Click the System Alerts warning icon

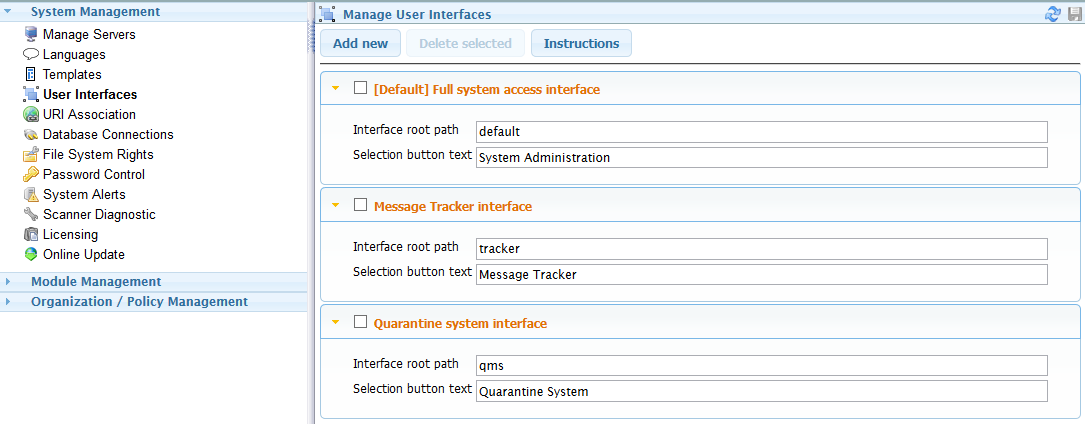[31, 194]
